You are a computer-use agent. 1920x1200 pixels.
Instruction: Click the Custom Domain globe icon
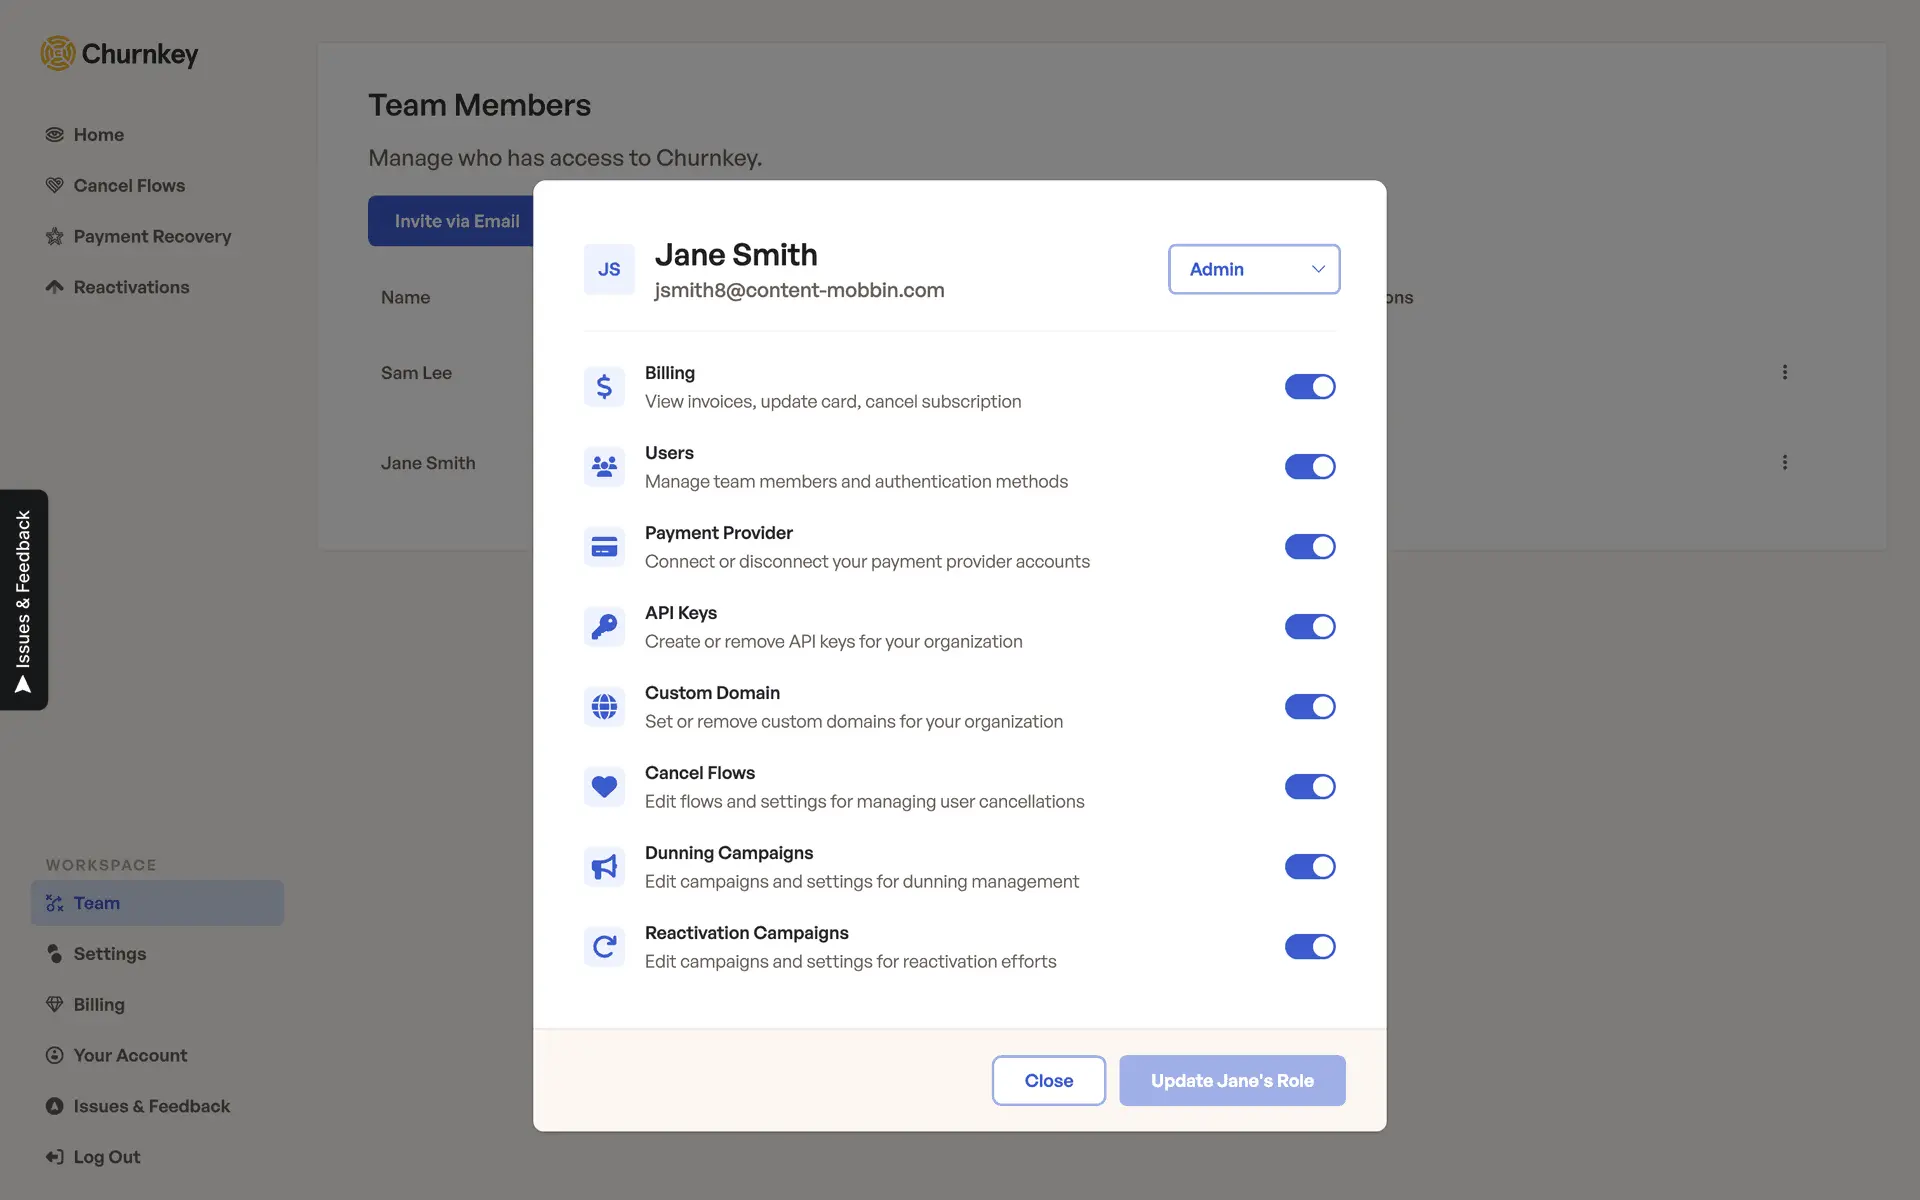coord(604,707)
